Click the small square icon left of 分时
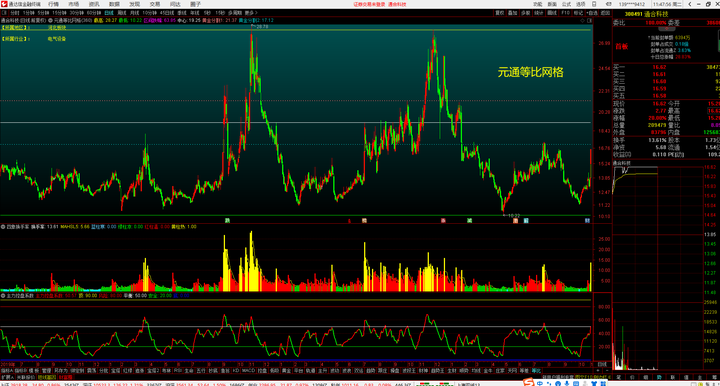 pyautogui.click(x=4, y=13)
